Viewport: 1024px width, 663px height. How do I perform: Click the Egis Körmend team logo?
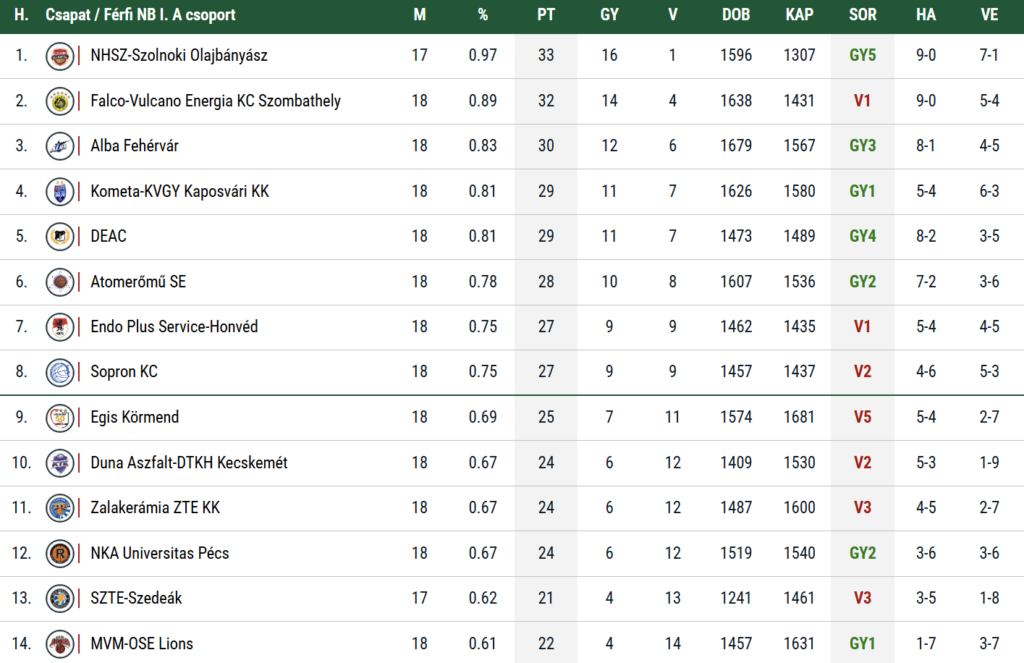(x=60, y=417)
